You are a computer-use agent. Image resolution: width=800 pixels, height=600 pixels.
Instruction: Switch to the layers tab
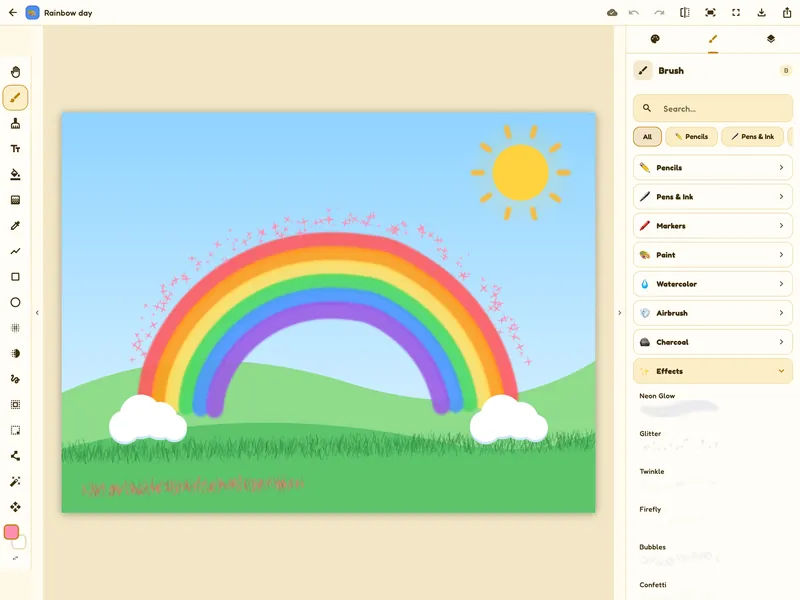point(770,39)
